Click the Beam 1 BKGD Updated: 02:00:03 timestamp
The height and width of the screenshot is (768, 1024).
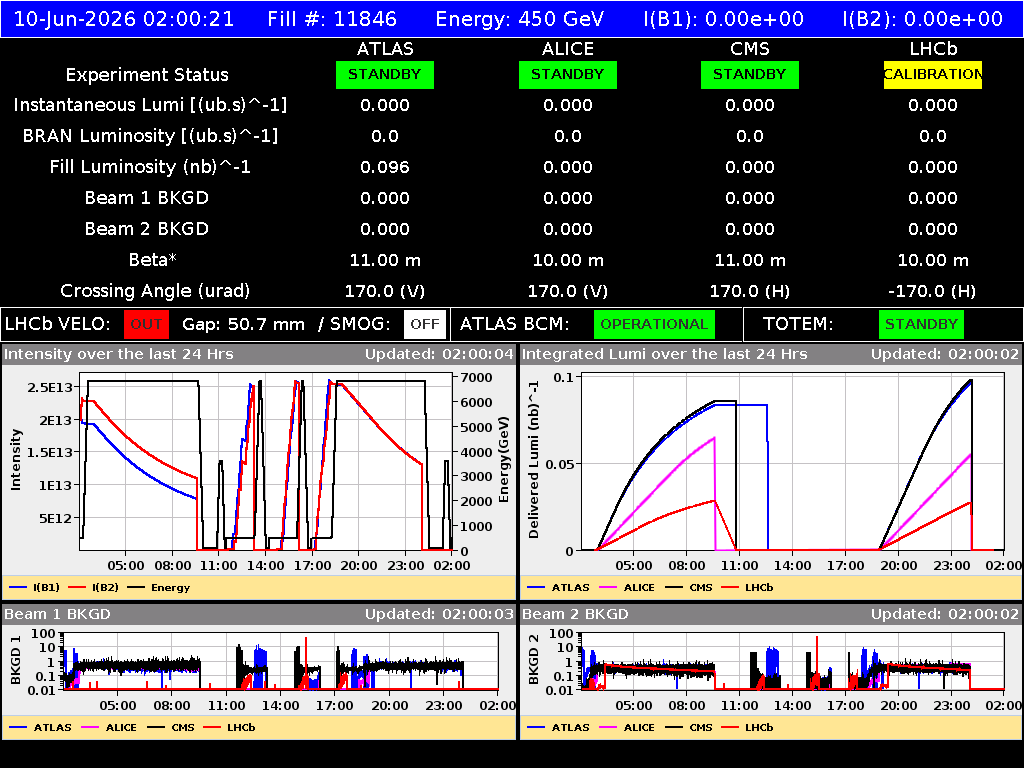tap(440, 614)
